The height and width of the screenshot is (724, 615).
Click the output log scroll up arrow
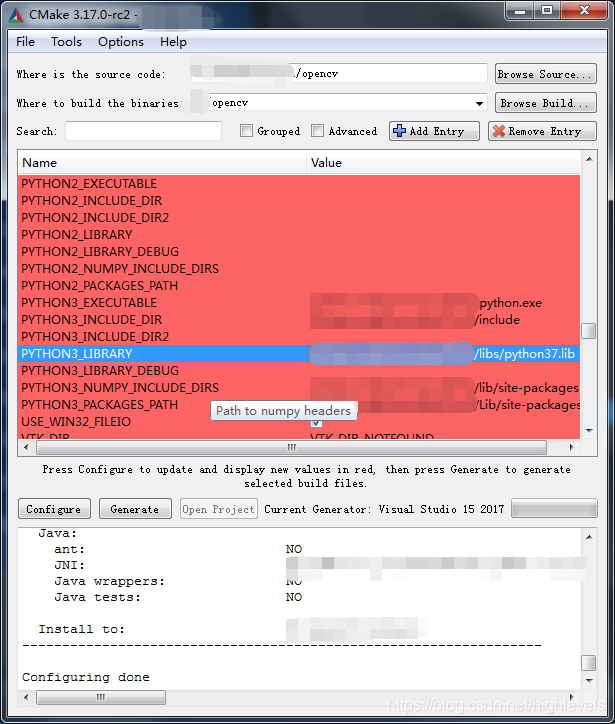coord(589,537)
